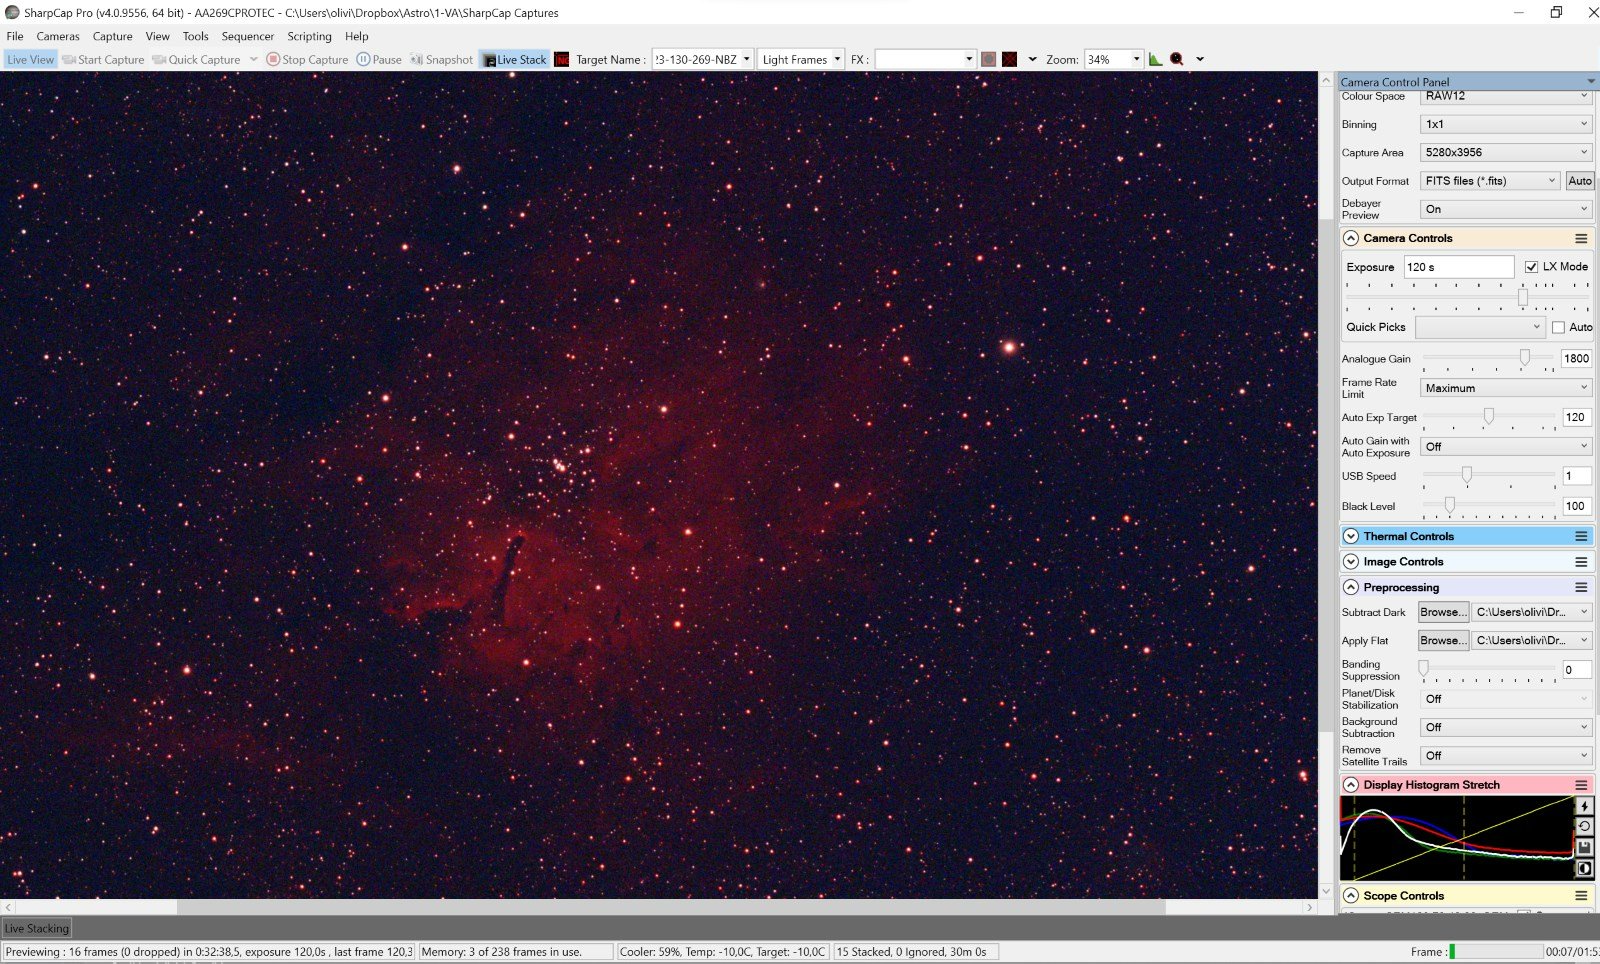Click the magnifier focus icon in toolbar
The width and height of the screenshot is (1600, 964).
[1177, 59]
